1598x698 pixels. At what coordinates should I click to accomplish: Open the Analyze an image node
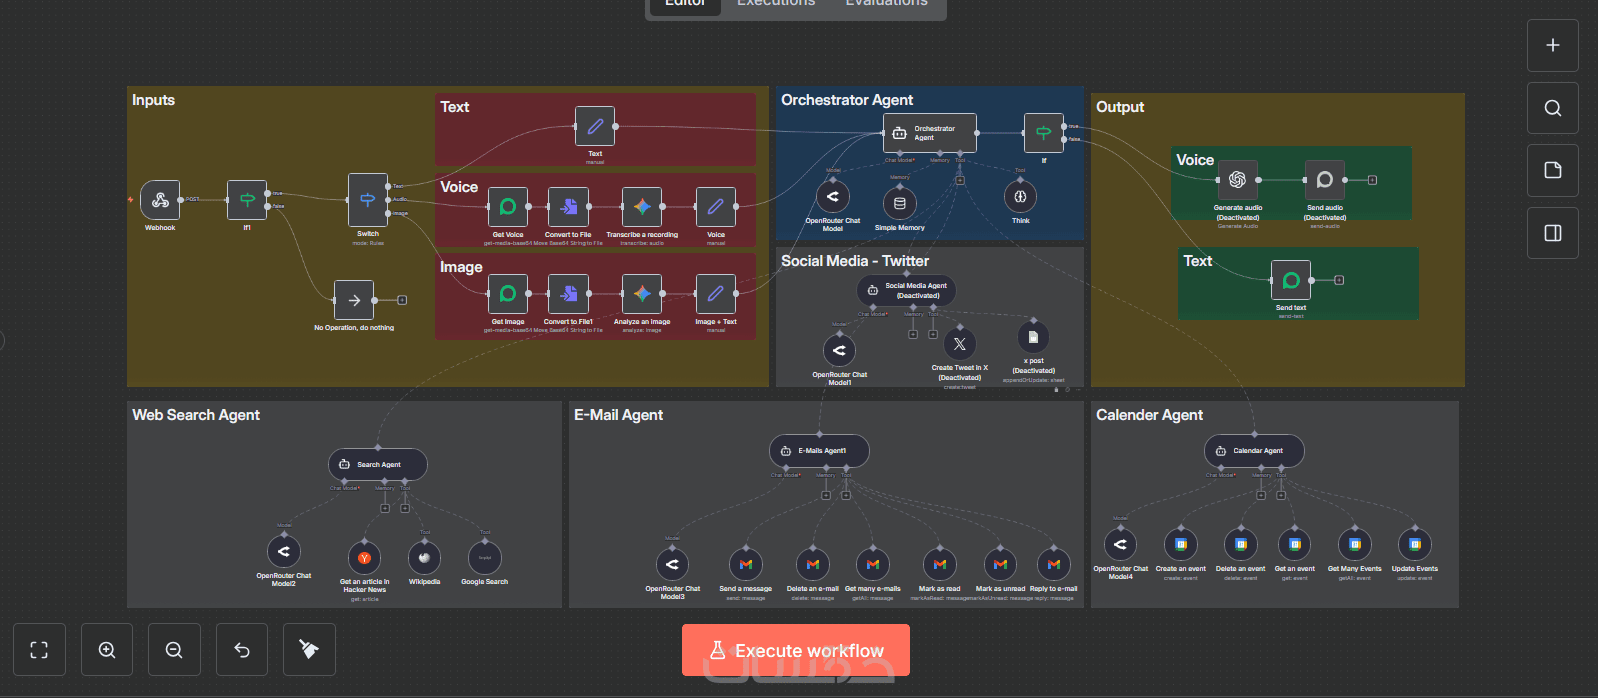pos(642,294)
